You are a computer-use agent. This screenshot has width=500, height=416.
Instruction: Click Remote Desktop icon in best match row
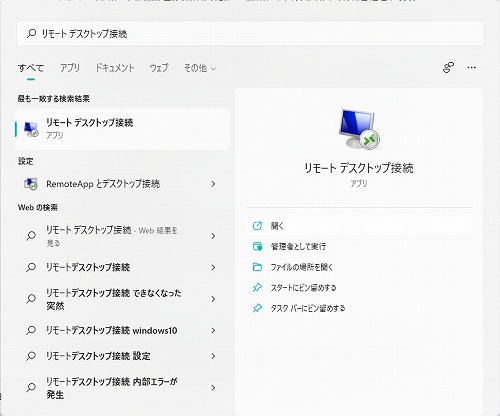click(31, 129)
